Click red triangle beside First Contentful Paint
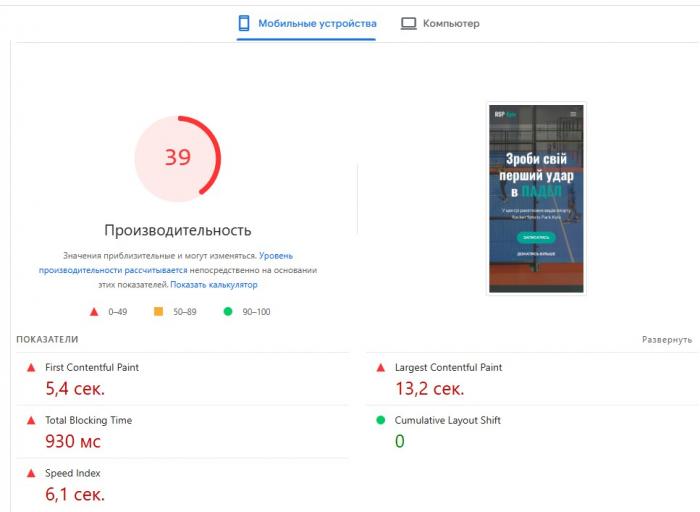The width and height of the screenshot is (700, 512). pos(31,368)
